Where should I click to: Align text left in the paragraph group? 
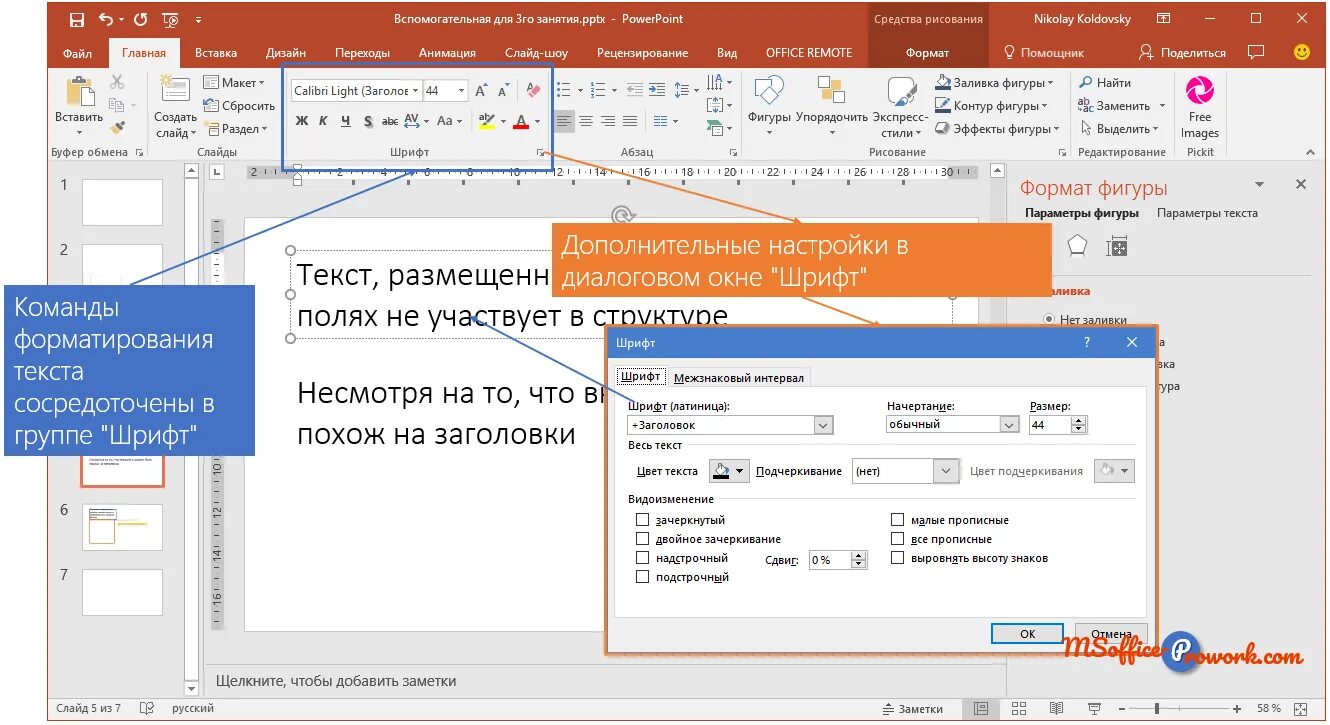coord(565,121)
